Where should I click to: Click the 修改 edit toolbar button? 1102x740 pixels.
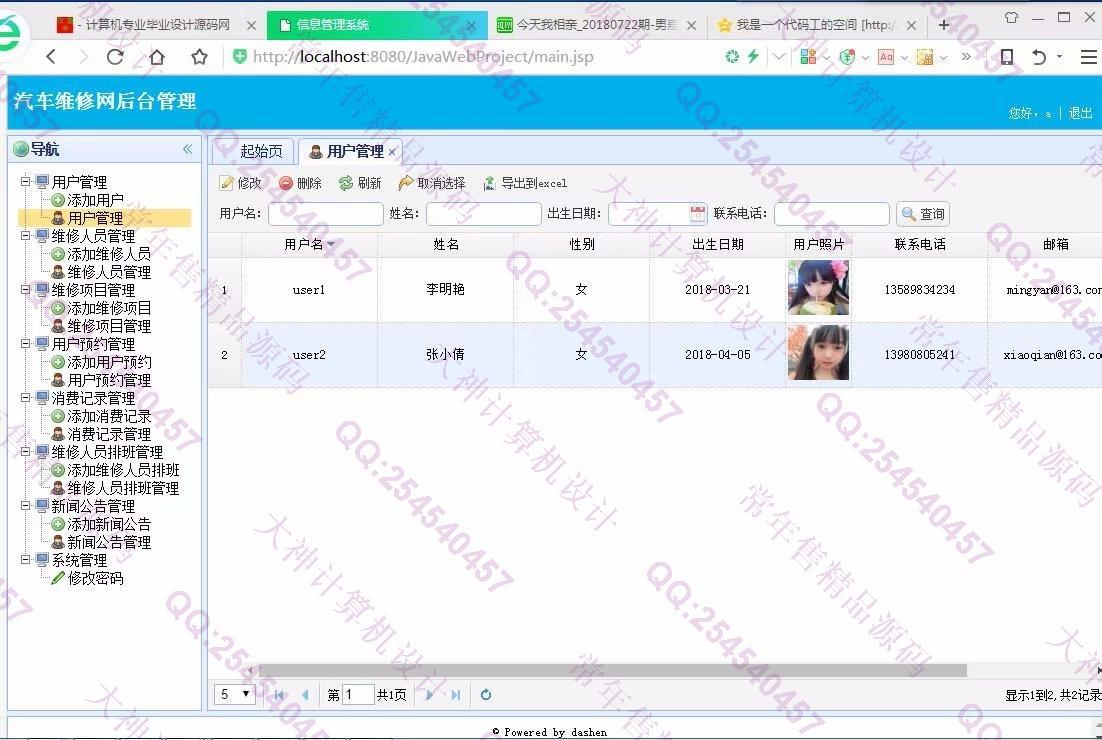click(240, 183)
